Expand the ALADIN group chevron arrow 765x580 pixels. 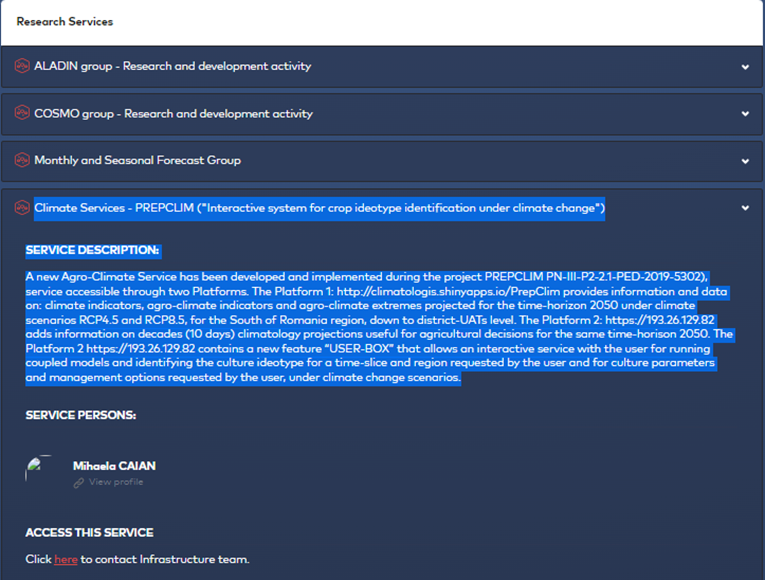(745, 67)
